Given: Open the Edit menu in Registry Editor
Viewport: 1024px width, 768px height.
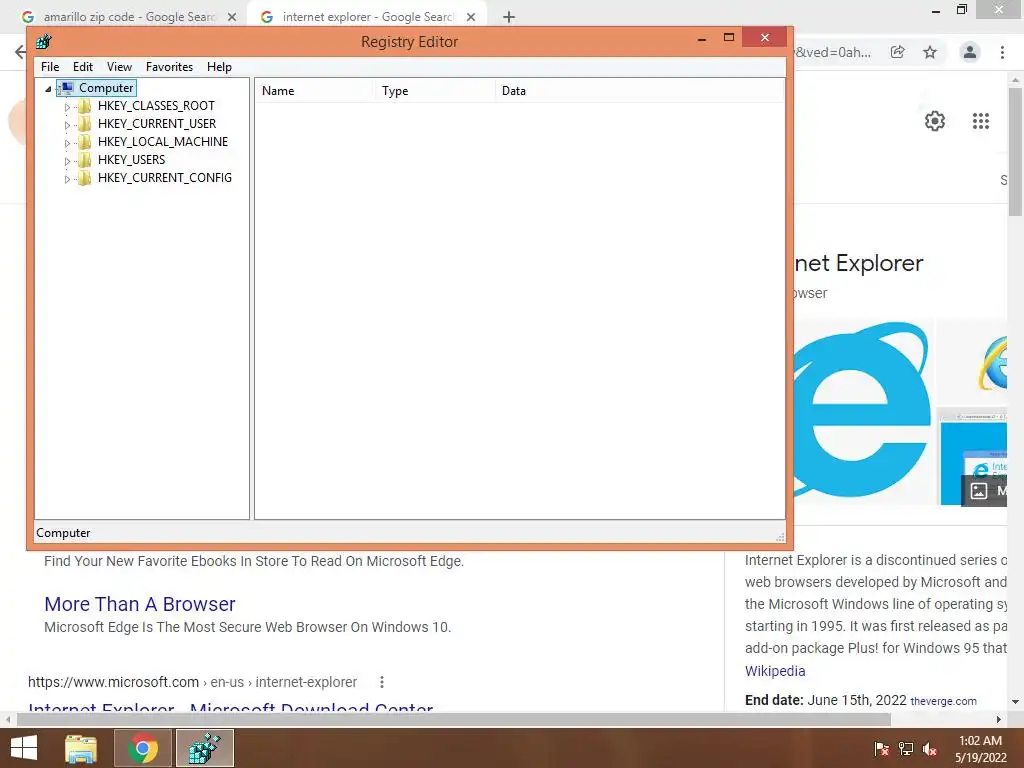Looking at the screenshot, I should [83, 67].
